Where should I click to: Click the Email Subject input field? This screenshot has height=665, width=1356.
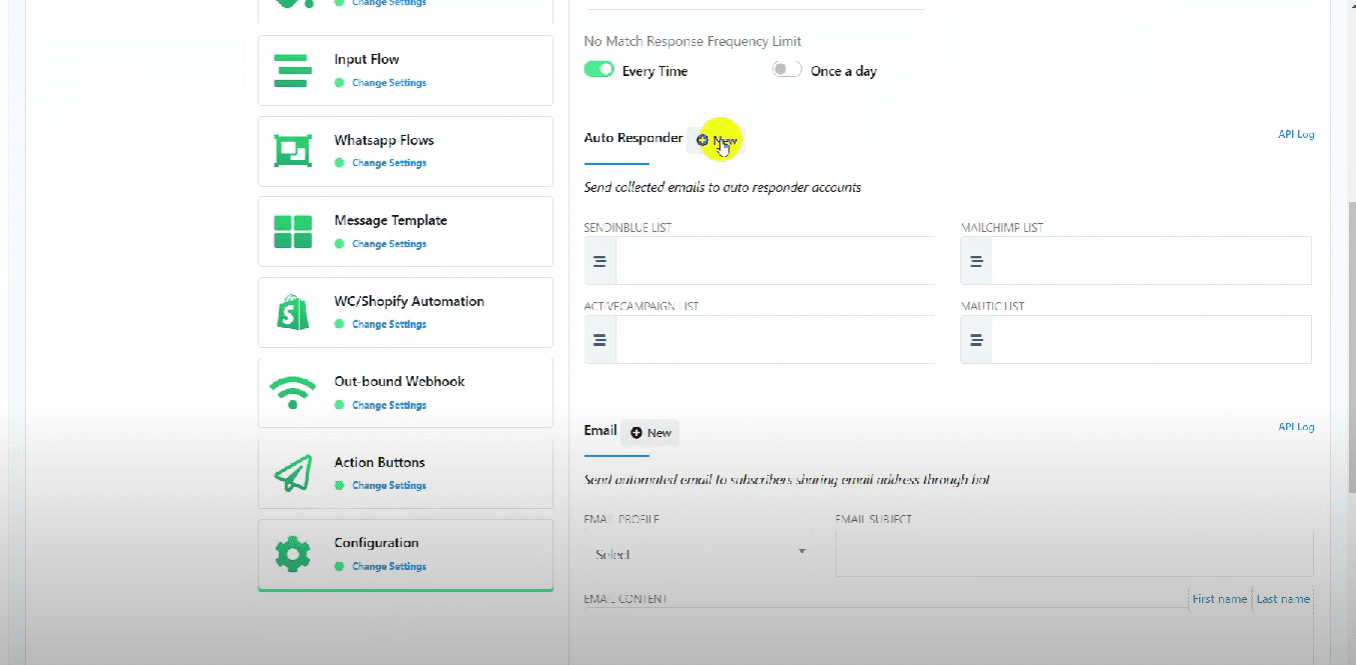click(x=1073, y=553)
